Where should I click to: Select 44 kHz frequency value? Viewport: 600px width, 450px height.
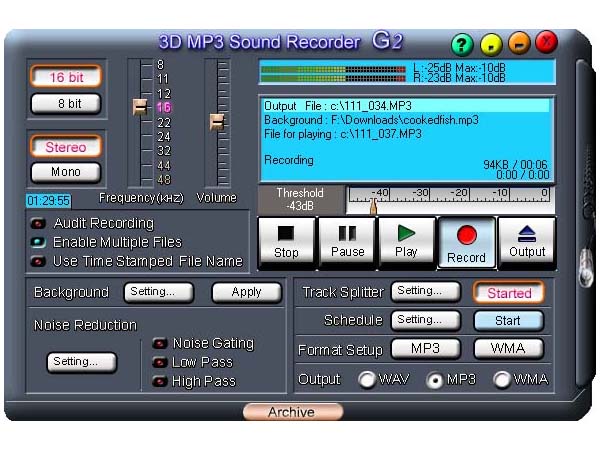(x=164, y=166)
